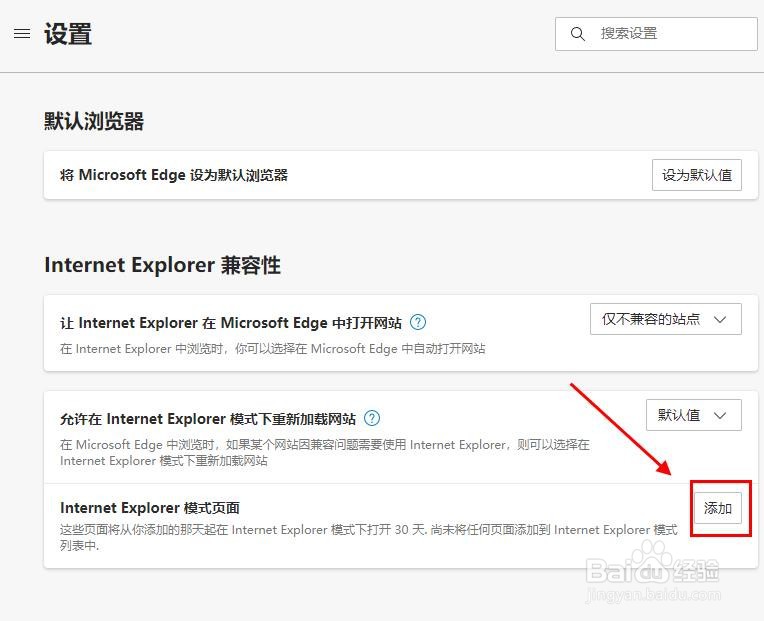The width and height of the screenshot is (764, 621).
Task: Click the 默认浏览器 section heading
Action: (94, 121)
